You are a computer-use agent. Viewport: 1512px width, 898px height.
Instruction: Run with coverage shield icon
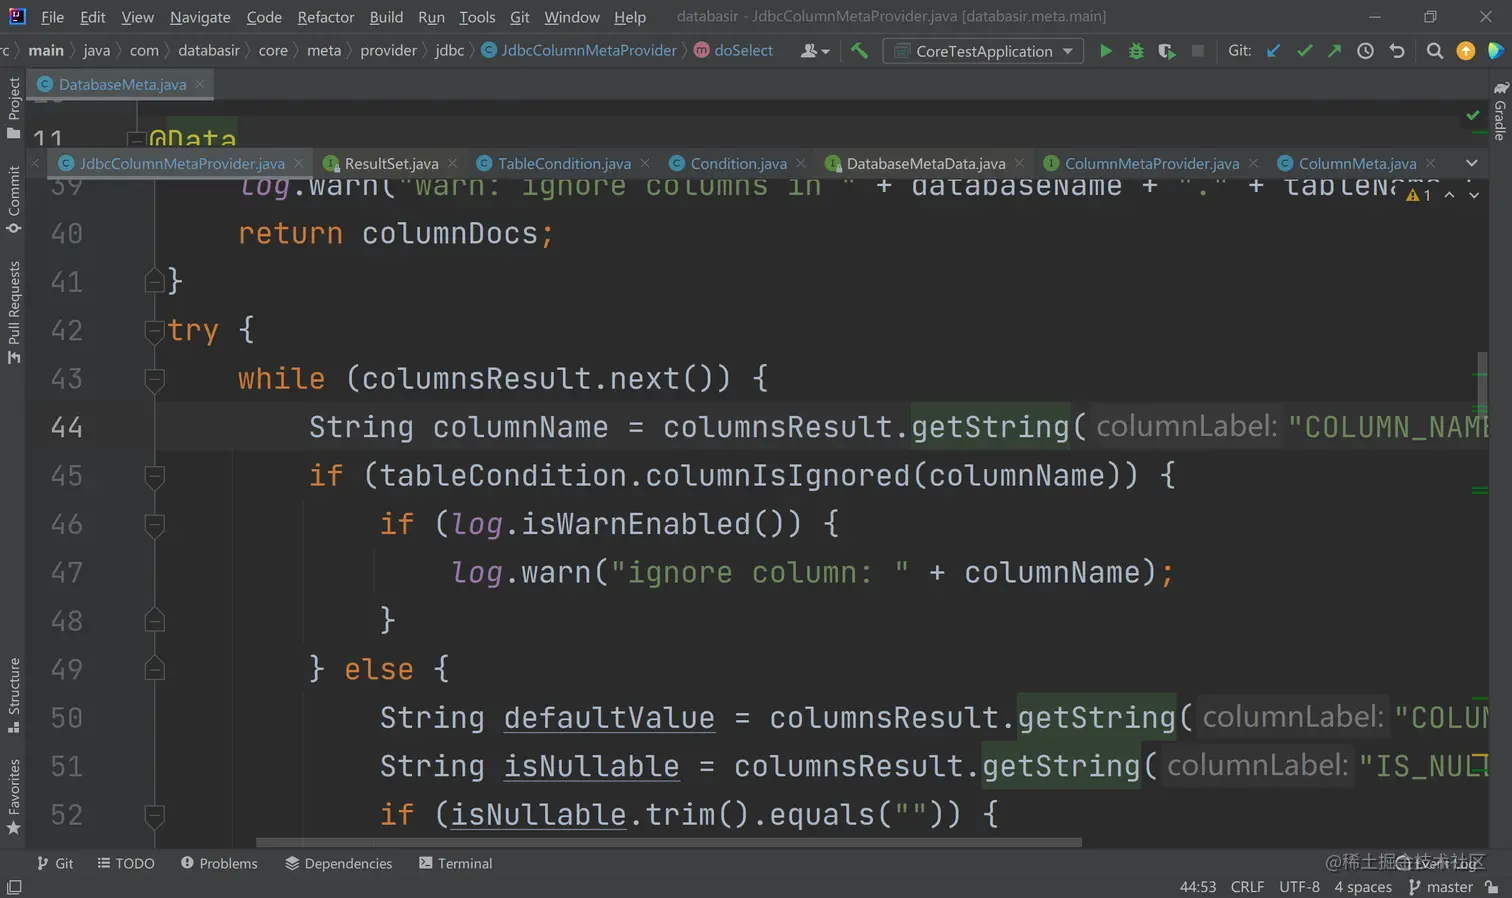[x=1166, y=51]
